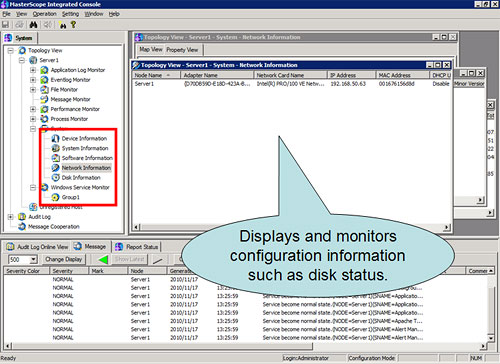Select Audit Log tree icon

click(22, 217)
